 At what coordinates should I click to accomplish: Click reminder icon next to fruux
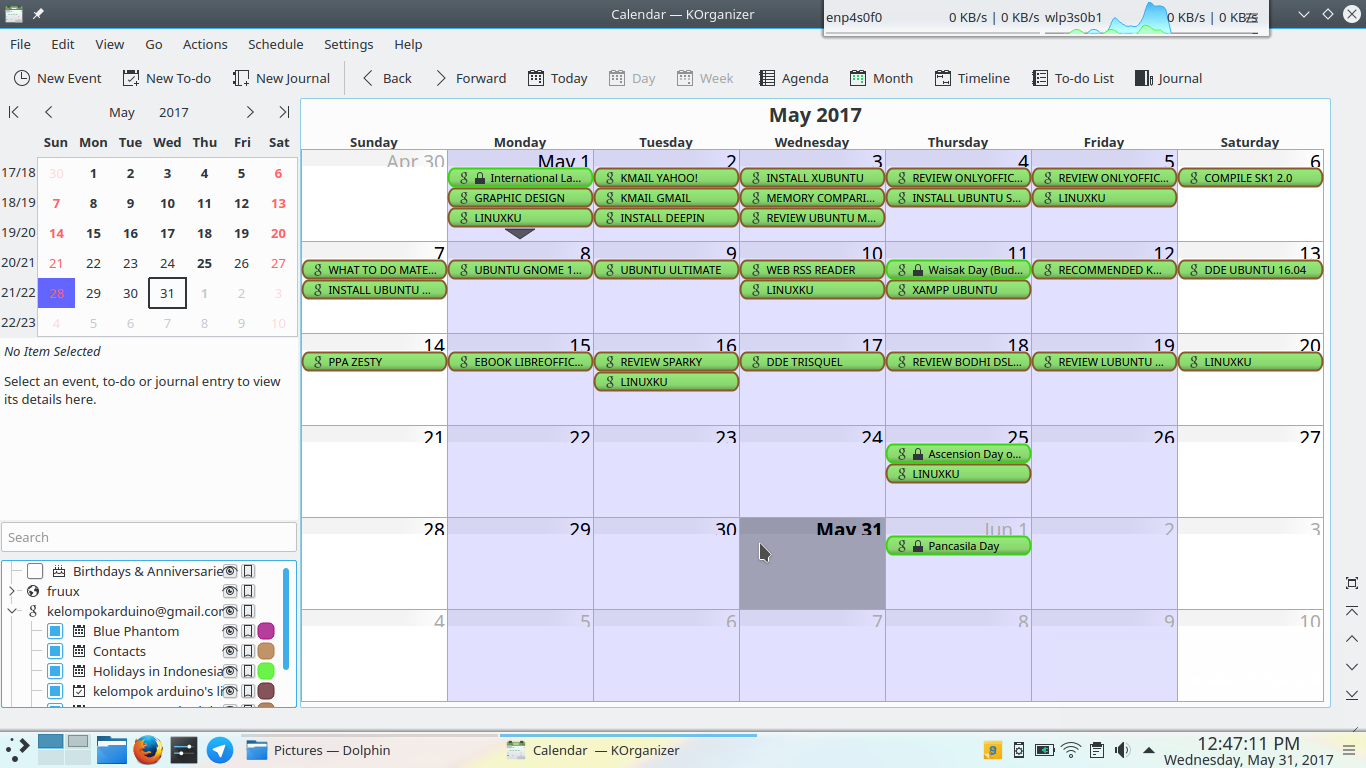pyautogui.click(x=248, y=591)
